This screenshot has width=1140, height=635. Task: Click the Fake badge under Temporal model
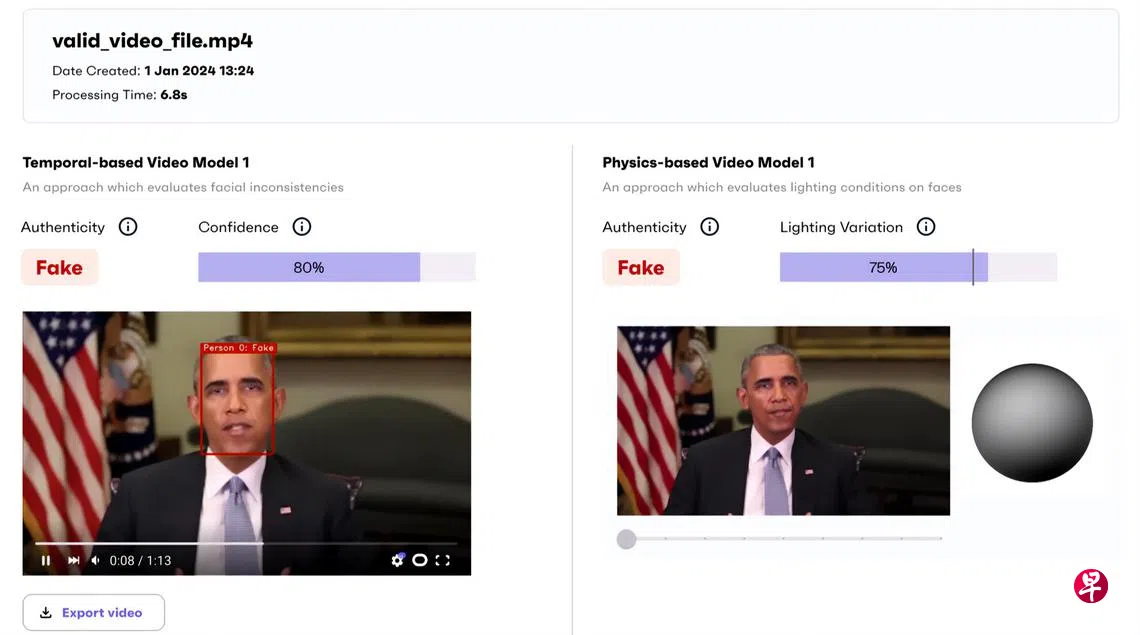click(60, 267)
